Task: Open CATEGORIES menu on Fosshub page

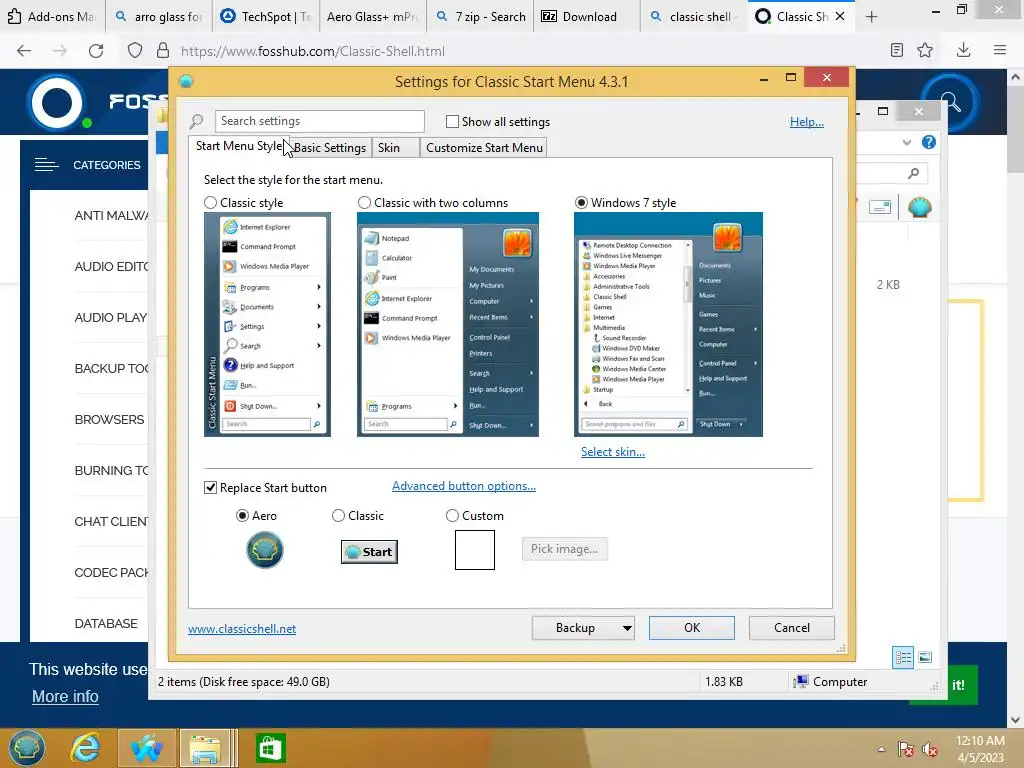Action: pyautogui.click(x=88, y=165)
